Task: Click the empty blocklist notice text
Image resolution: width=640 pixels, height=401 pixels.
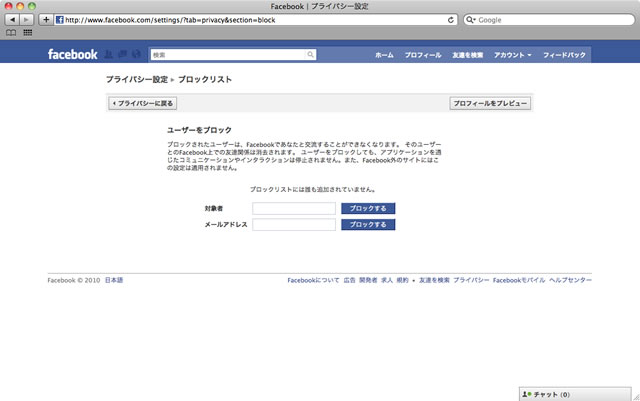Action: pyautogui.click(x=313, y=189)
